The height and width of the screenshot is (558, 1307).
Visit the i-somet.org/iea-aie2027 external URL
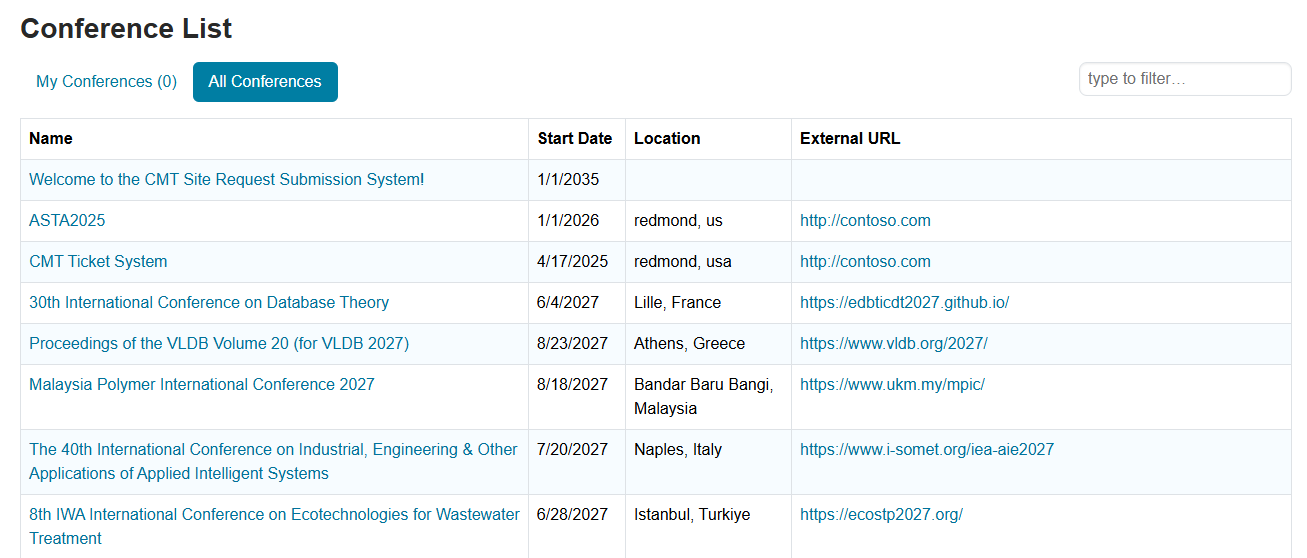click(x=926, y=450)
